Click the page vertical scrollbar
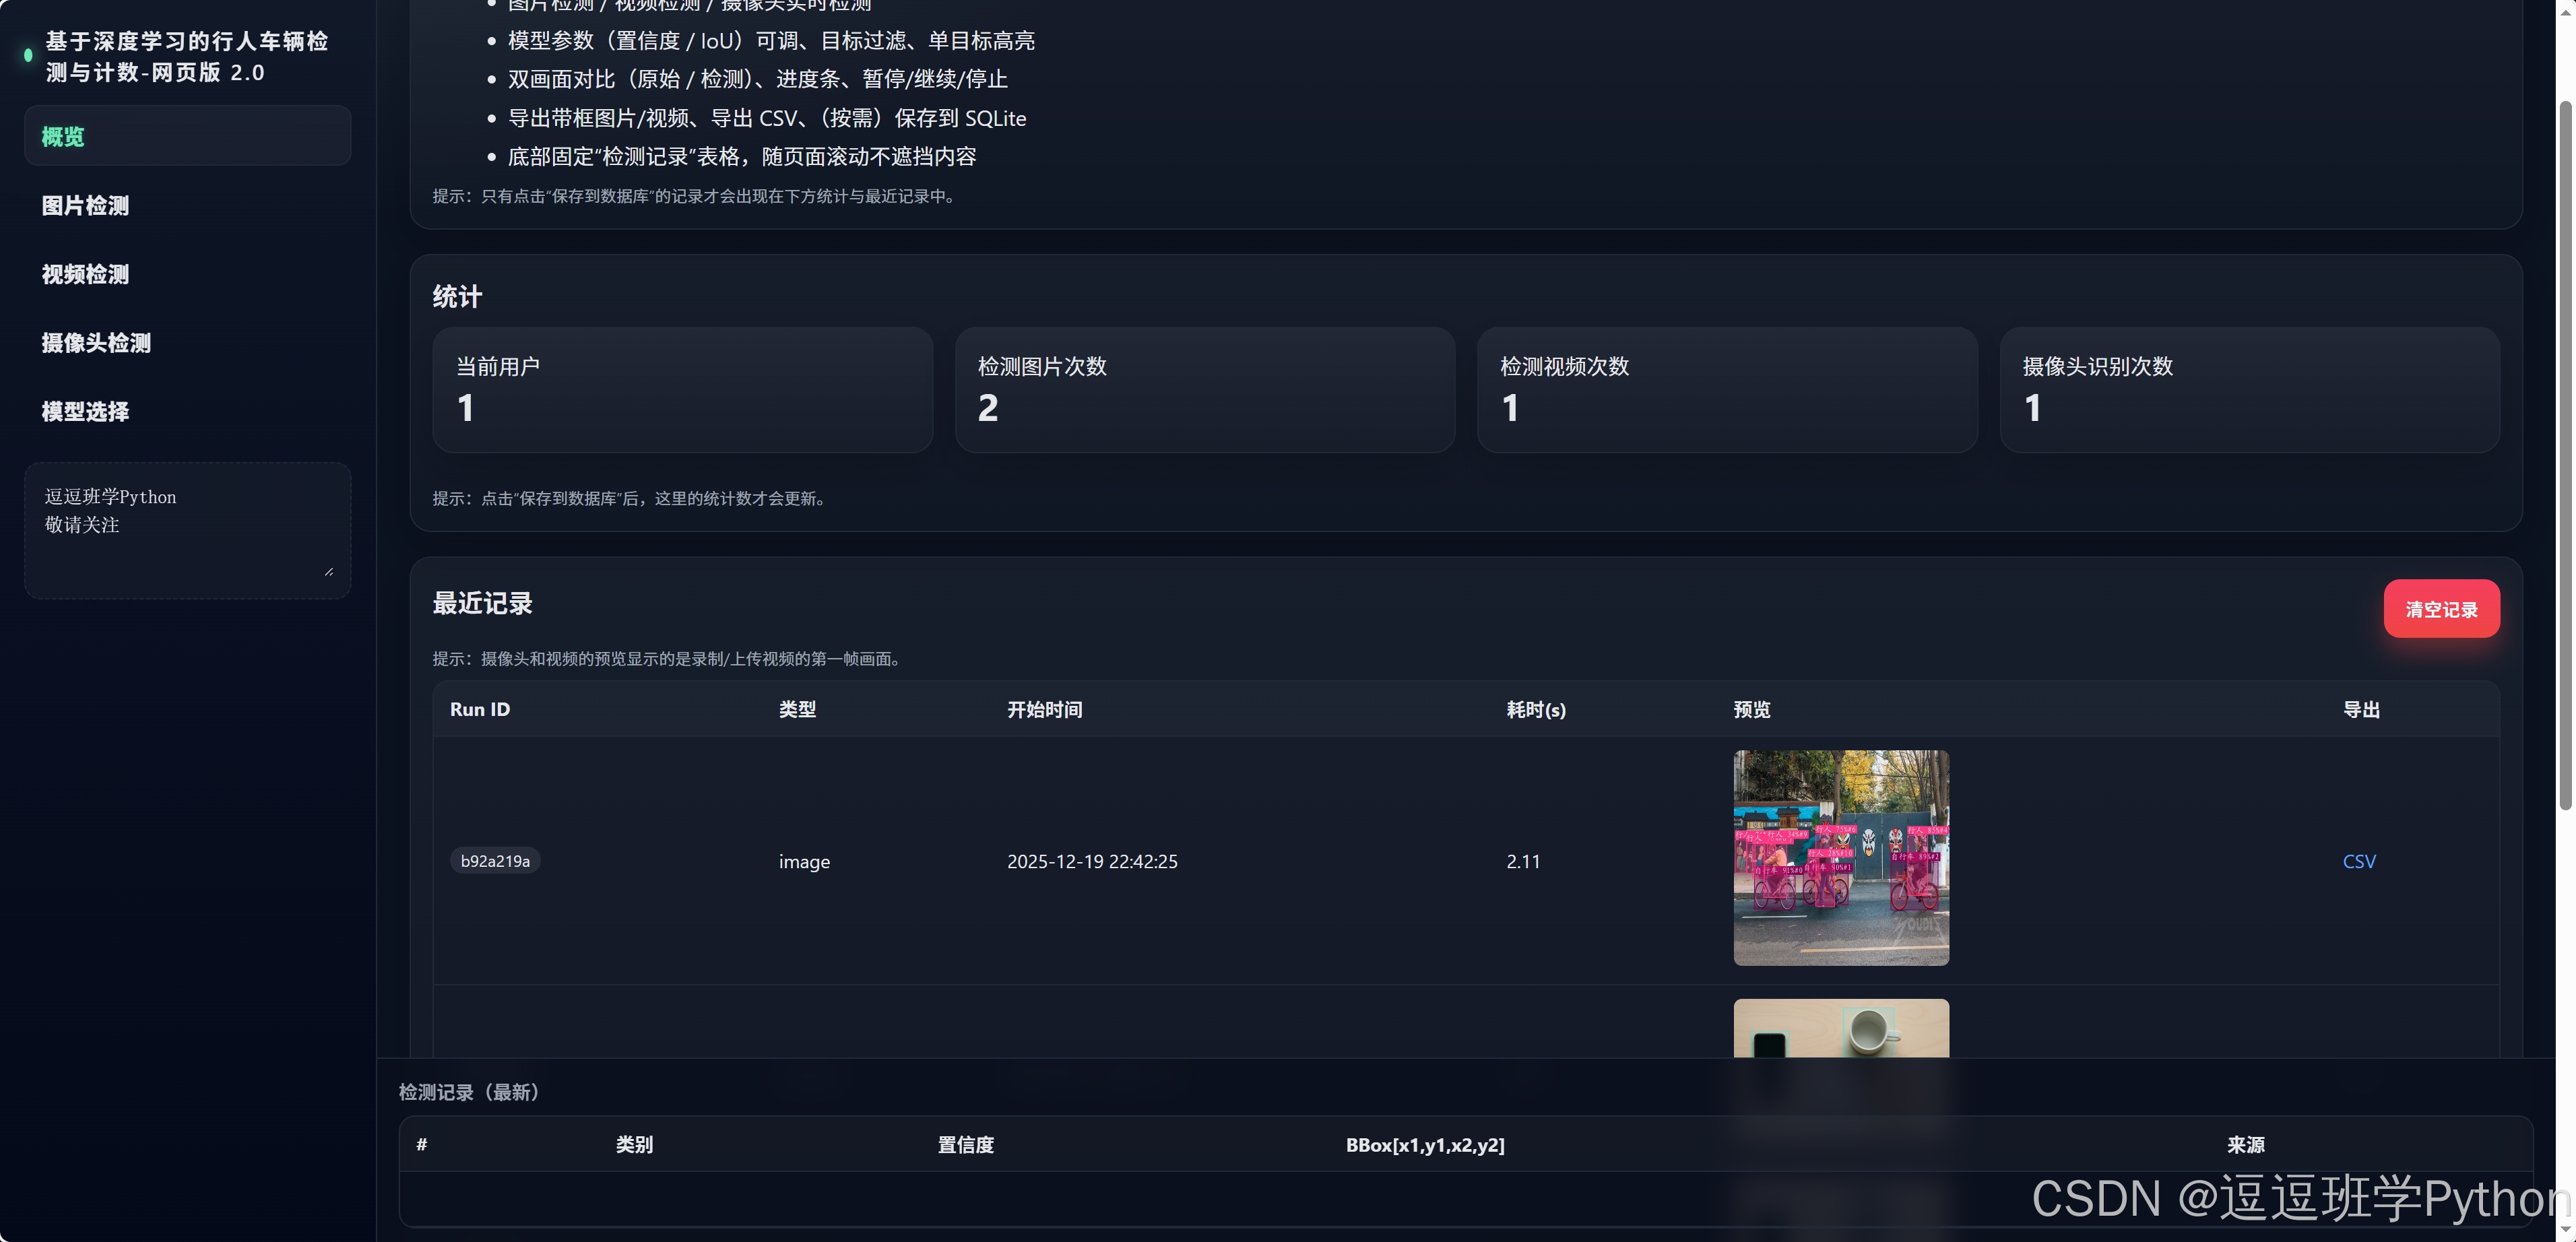2576x1242 pixels. 2565,455
